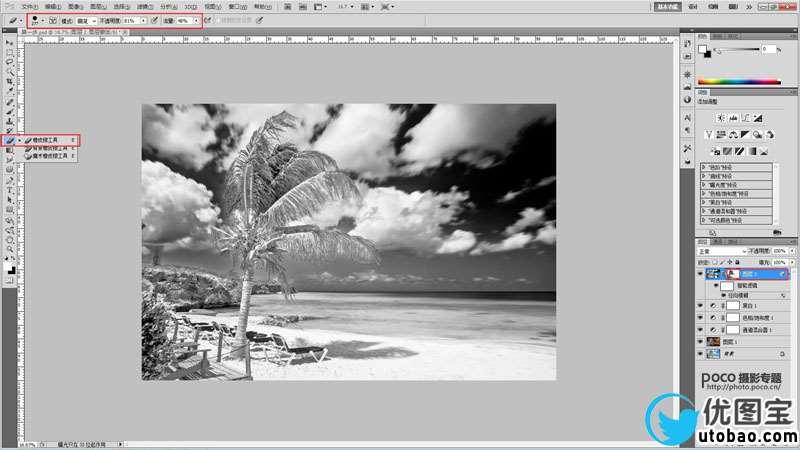Hide the Channel Mixer adjustment layer
Viewport: 800px width, 450px height.
699,329
